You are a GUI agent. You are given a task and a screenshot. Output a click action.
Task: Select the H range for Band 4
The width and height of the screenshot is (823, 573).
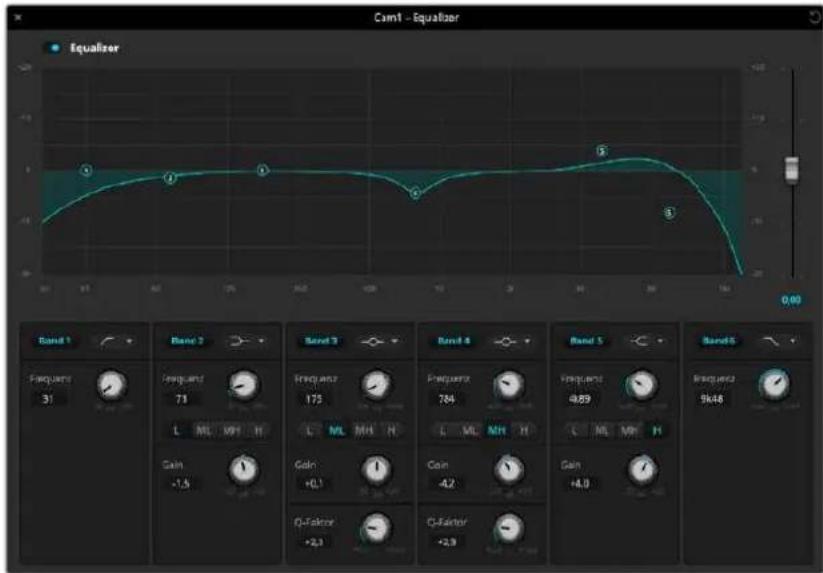tap(524, 431)
